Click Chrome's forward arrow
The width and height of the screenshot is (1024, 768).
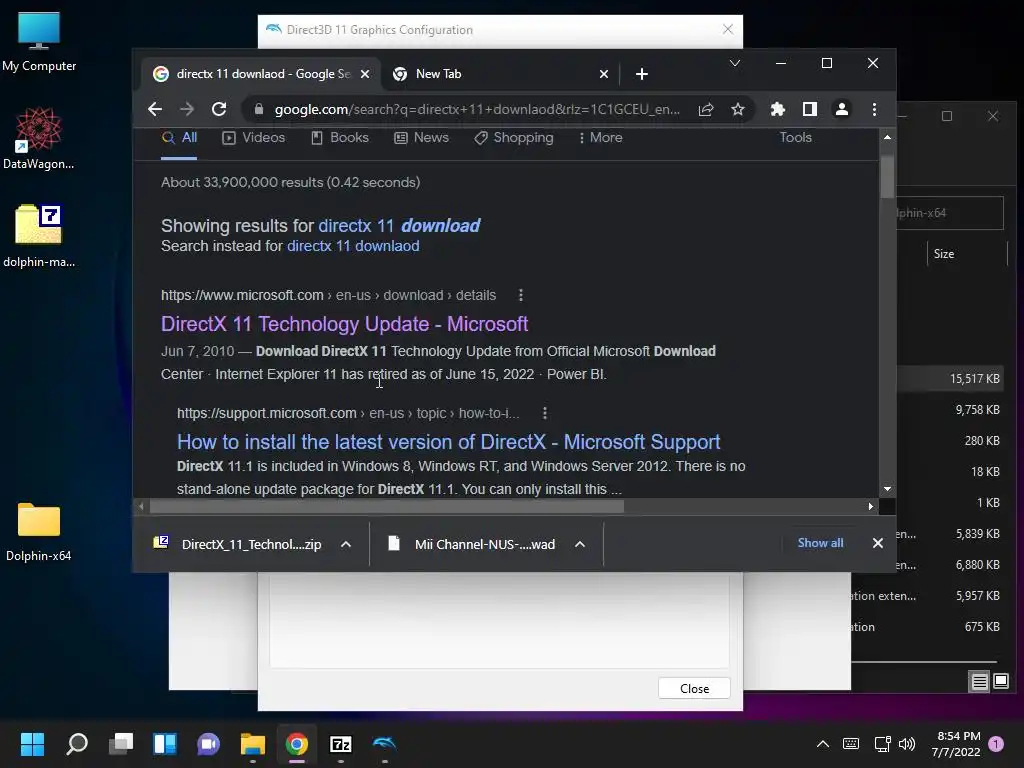coord(187,109)
